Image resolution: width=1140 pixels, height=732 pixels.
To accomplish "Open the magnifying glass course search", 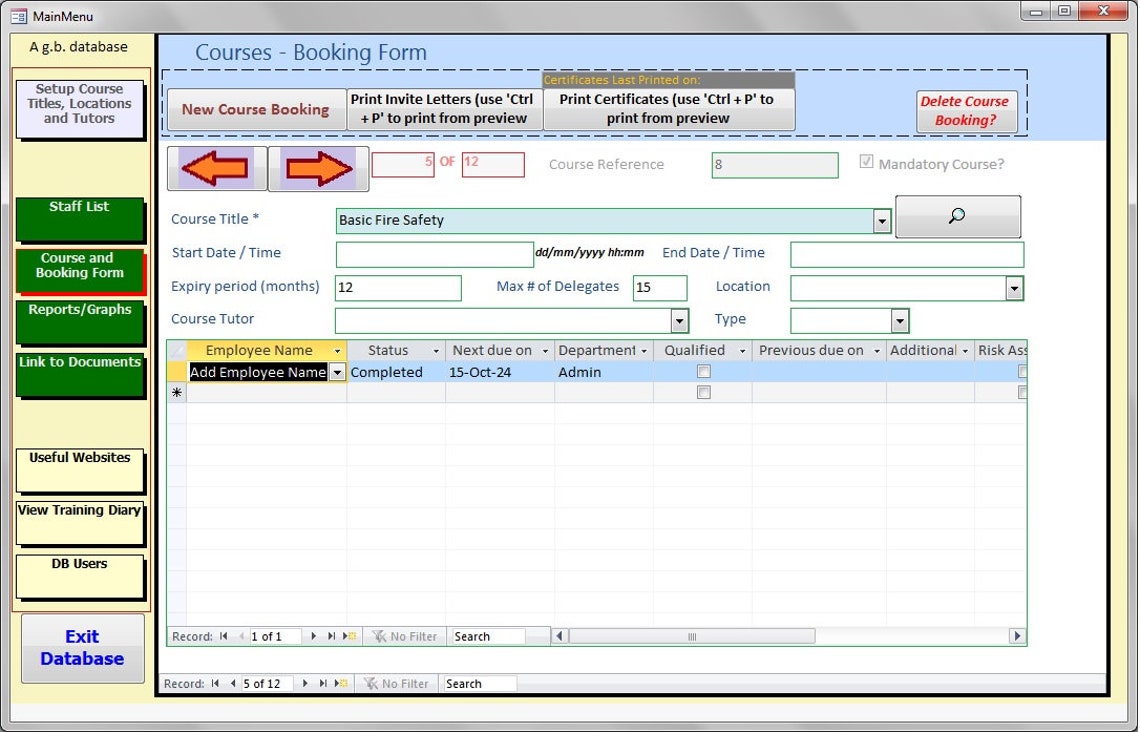I will pos(957,216).
